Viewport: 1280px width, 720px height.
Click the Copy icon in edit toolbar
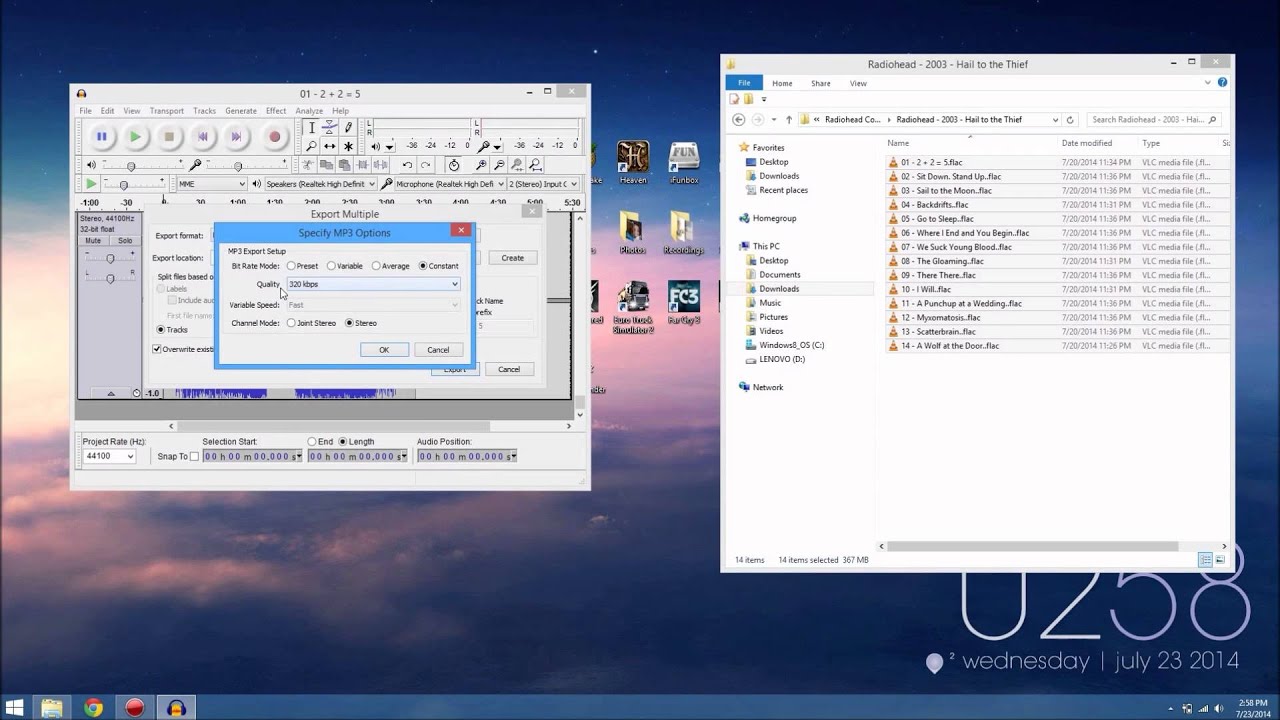(326, 165)
